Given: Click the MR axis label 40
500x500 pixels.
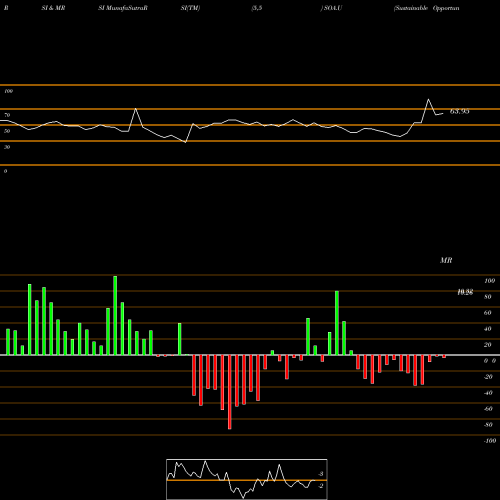Looking at the screenshot, I should (488, 329).
